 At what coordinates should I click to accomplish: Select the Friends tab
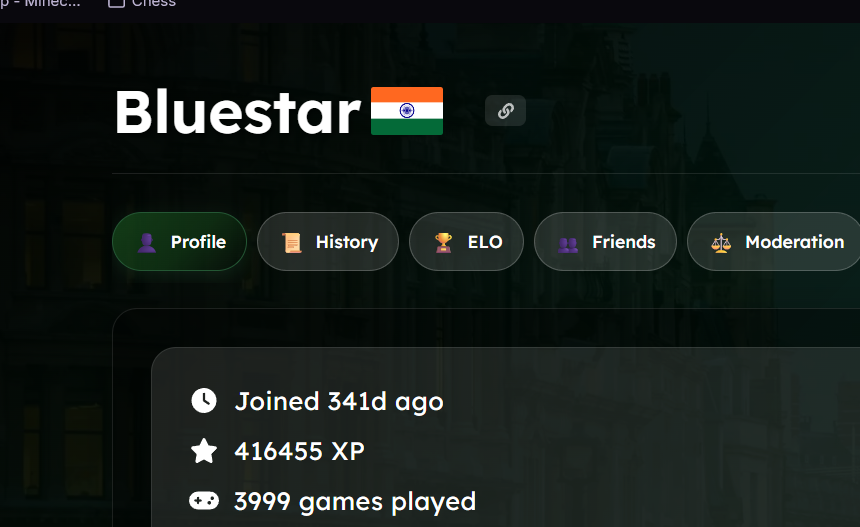coord(605,241)
